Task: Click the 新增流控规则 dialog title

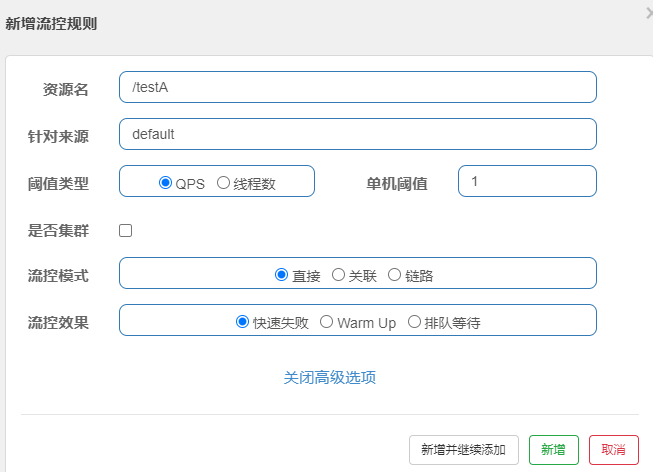Action: click(51, 24)
